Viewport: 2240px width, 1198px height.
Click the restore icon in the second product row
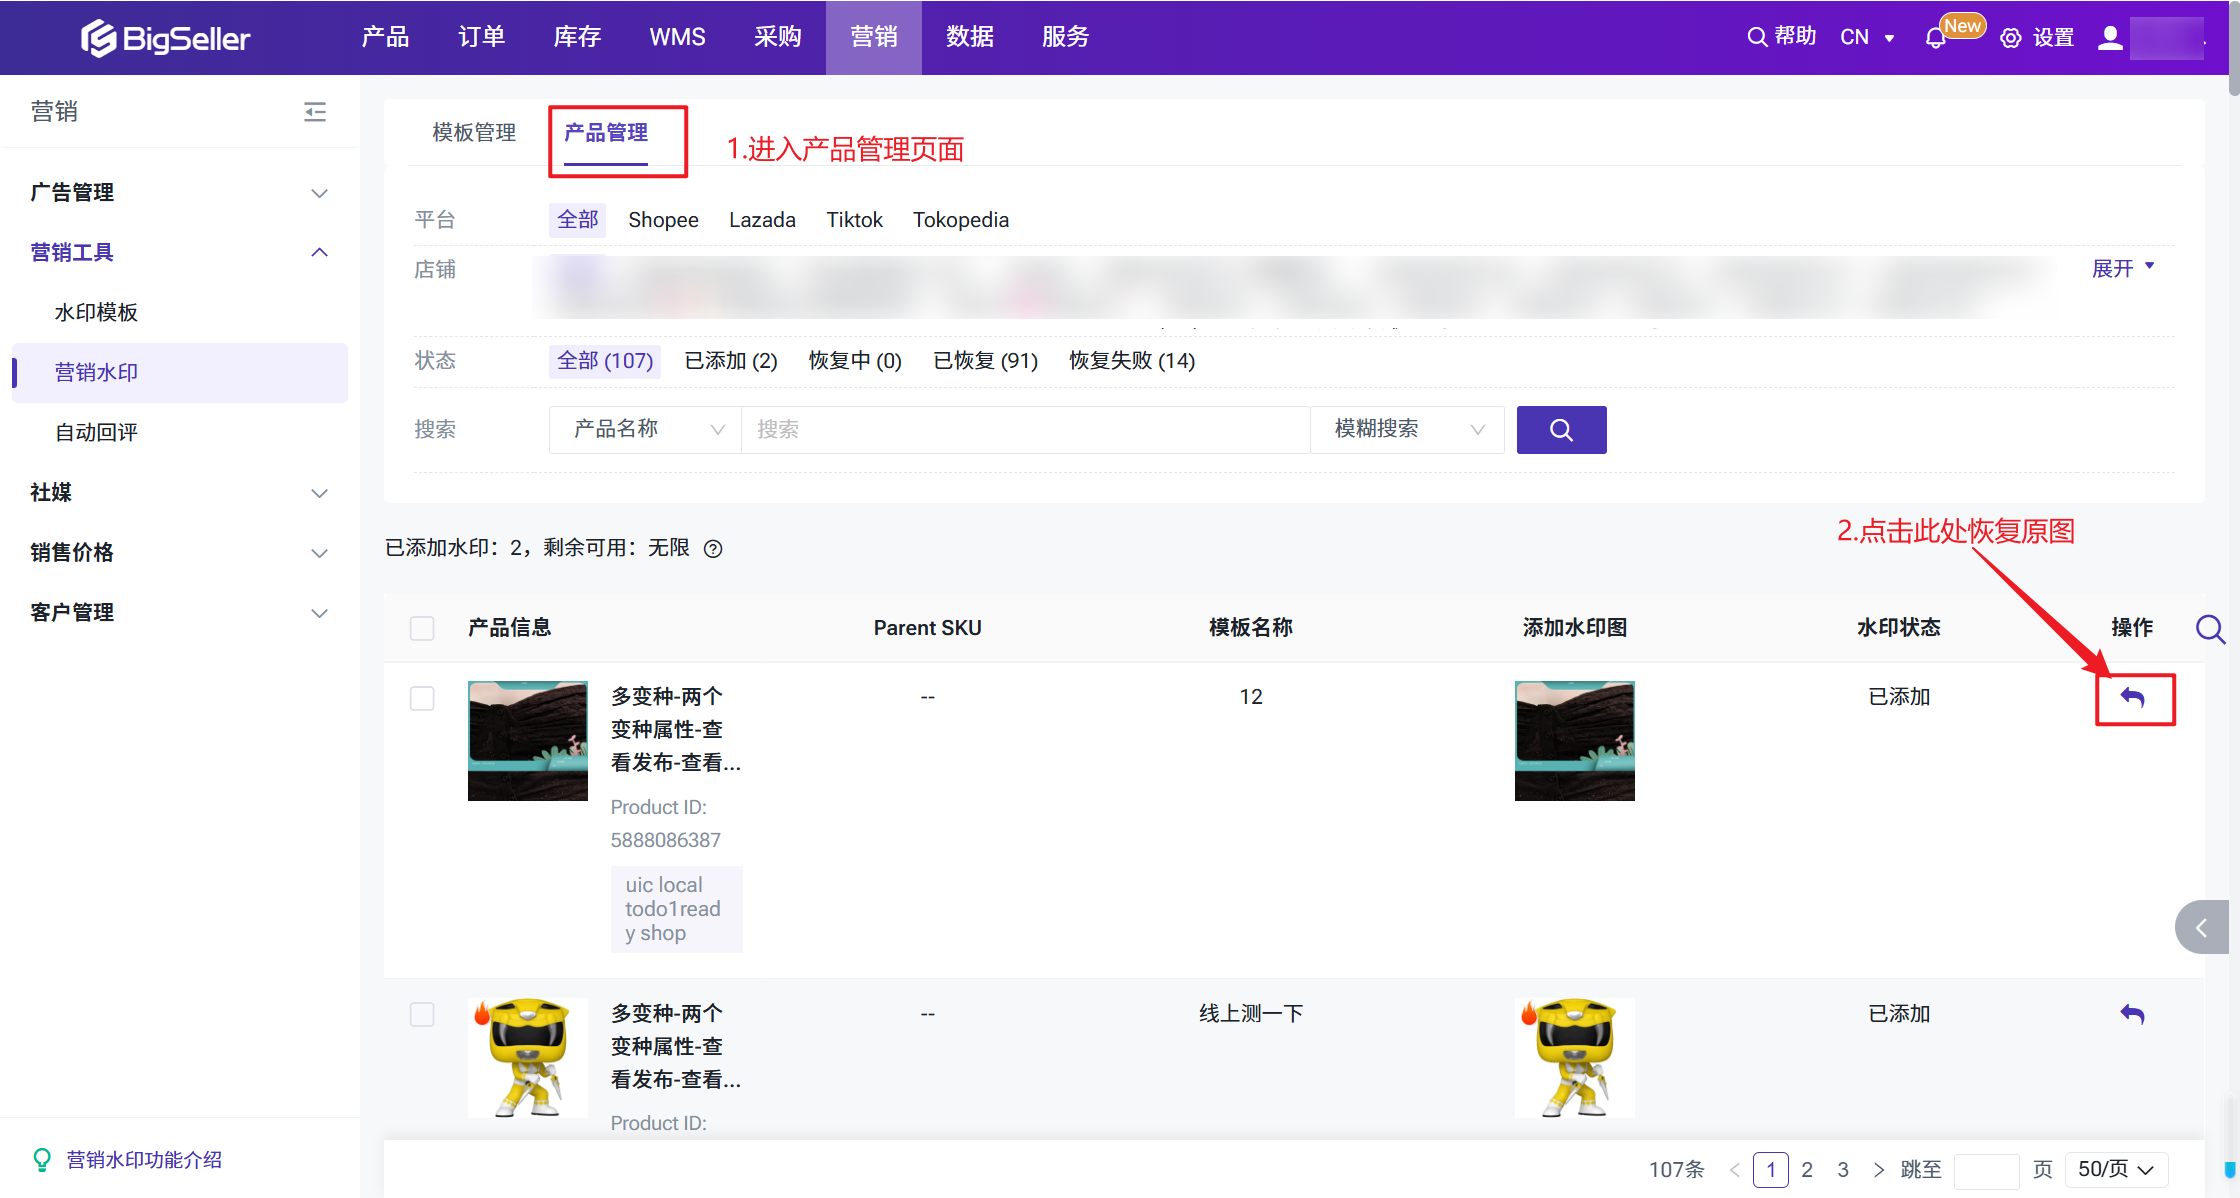(2133, 1014)
